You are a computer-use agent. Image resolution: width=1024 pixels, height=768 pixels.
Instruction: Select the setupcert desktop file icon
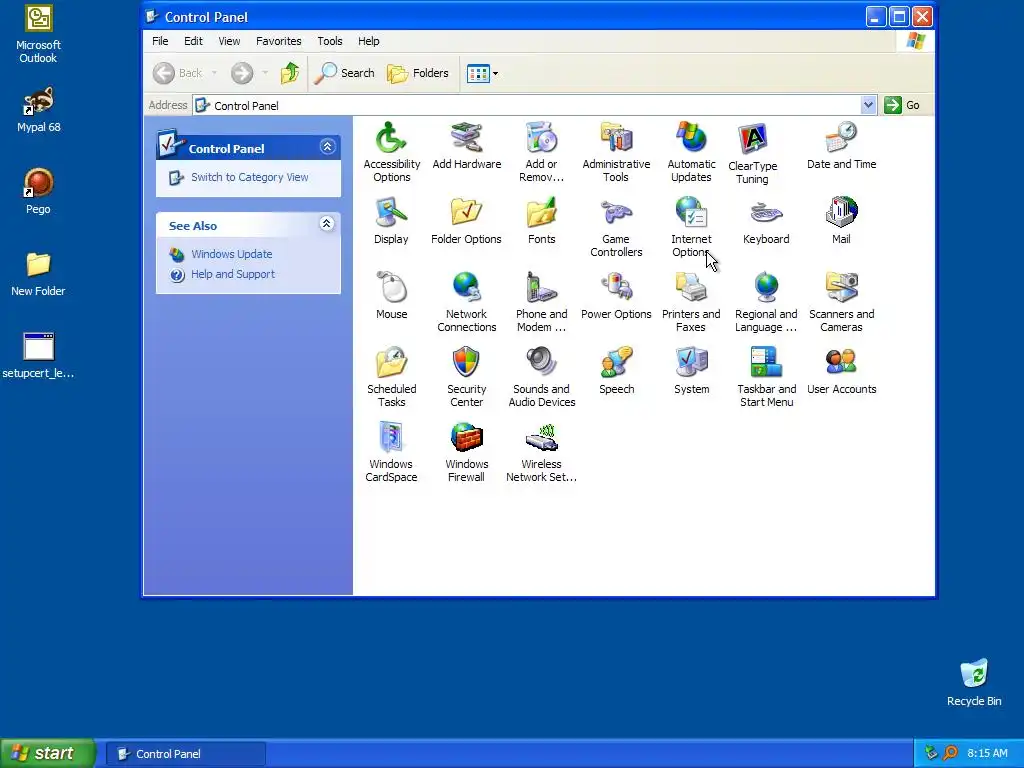[38, 356]
